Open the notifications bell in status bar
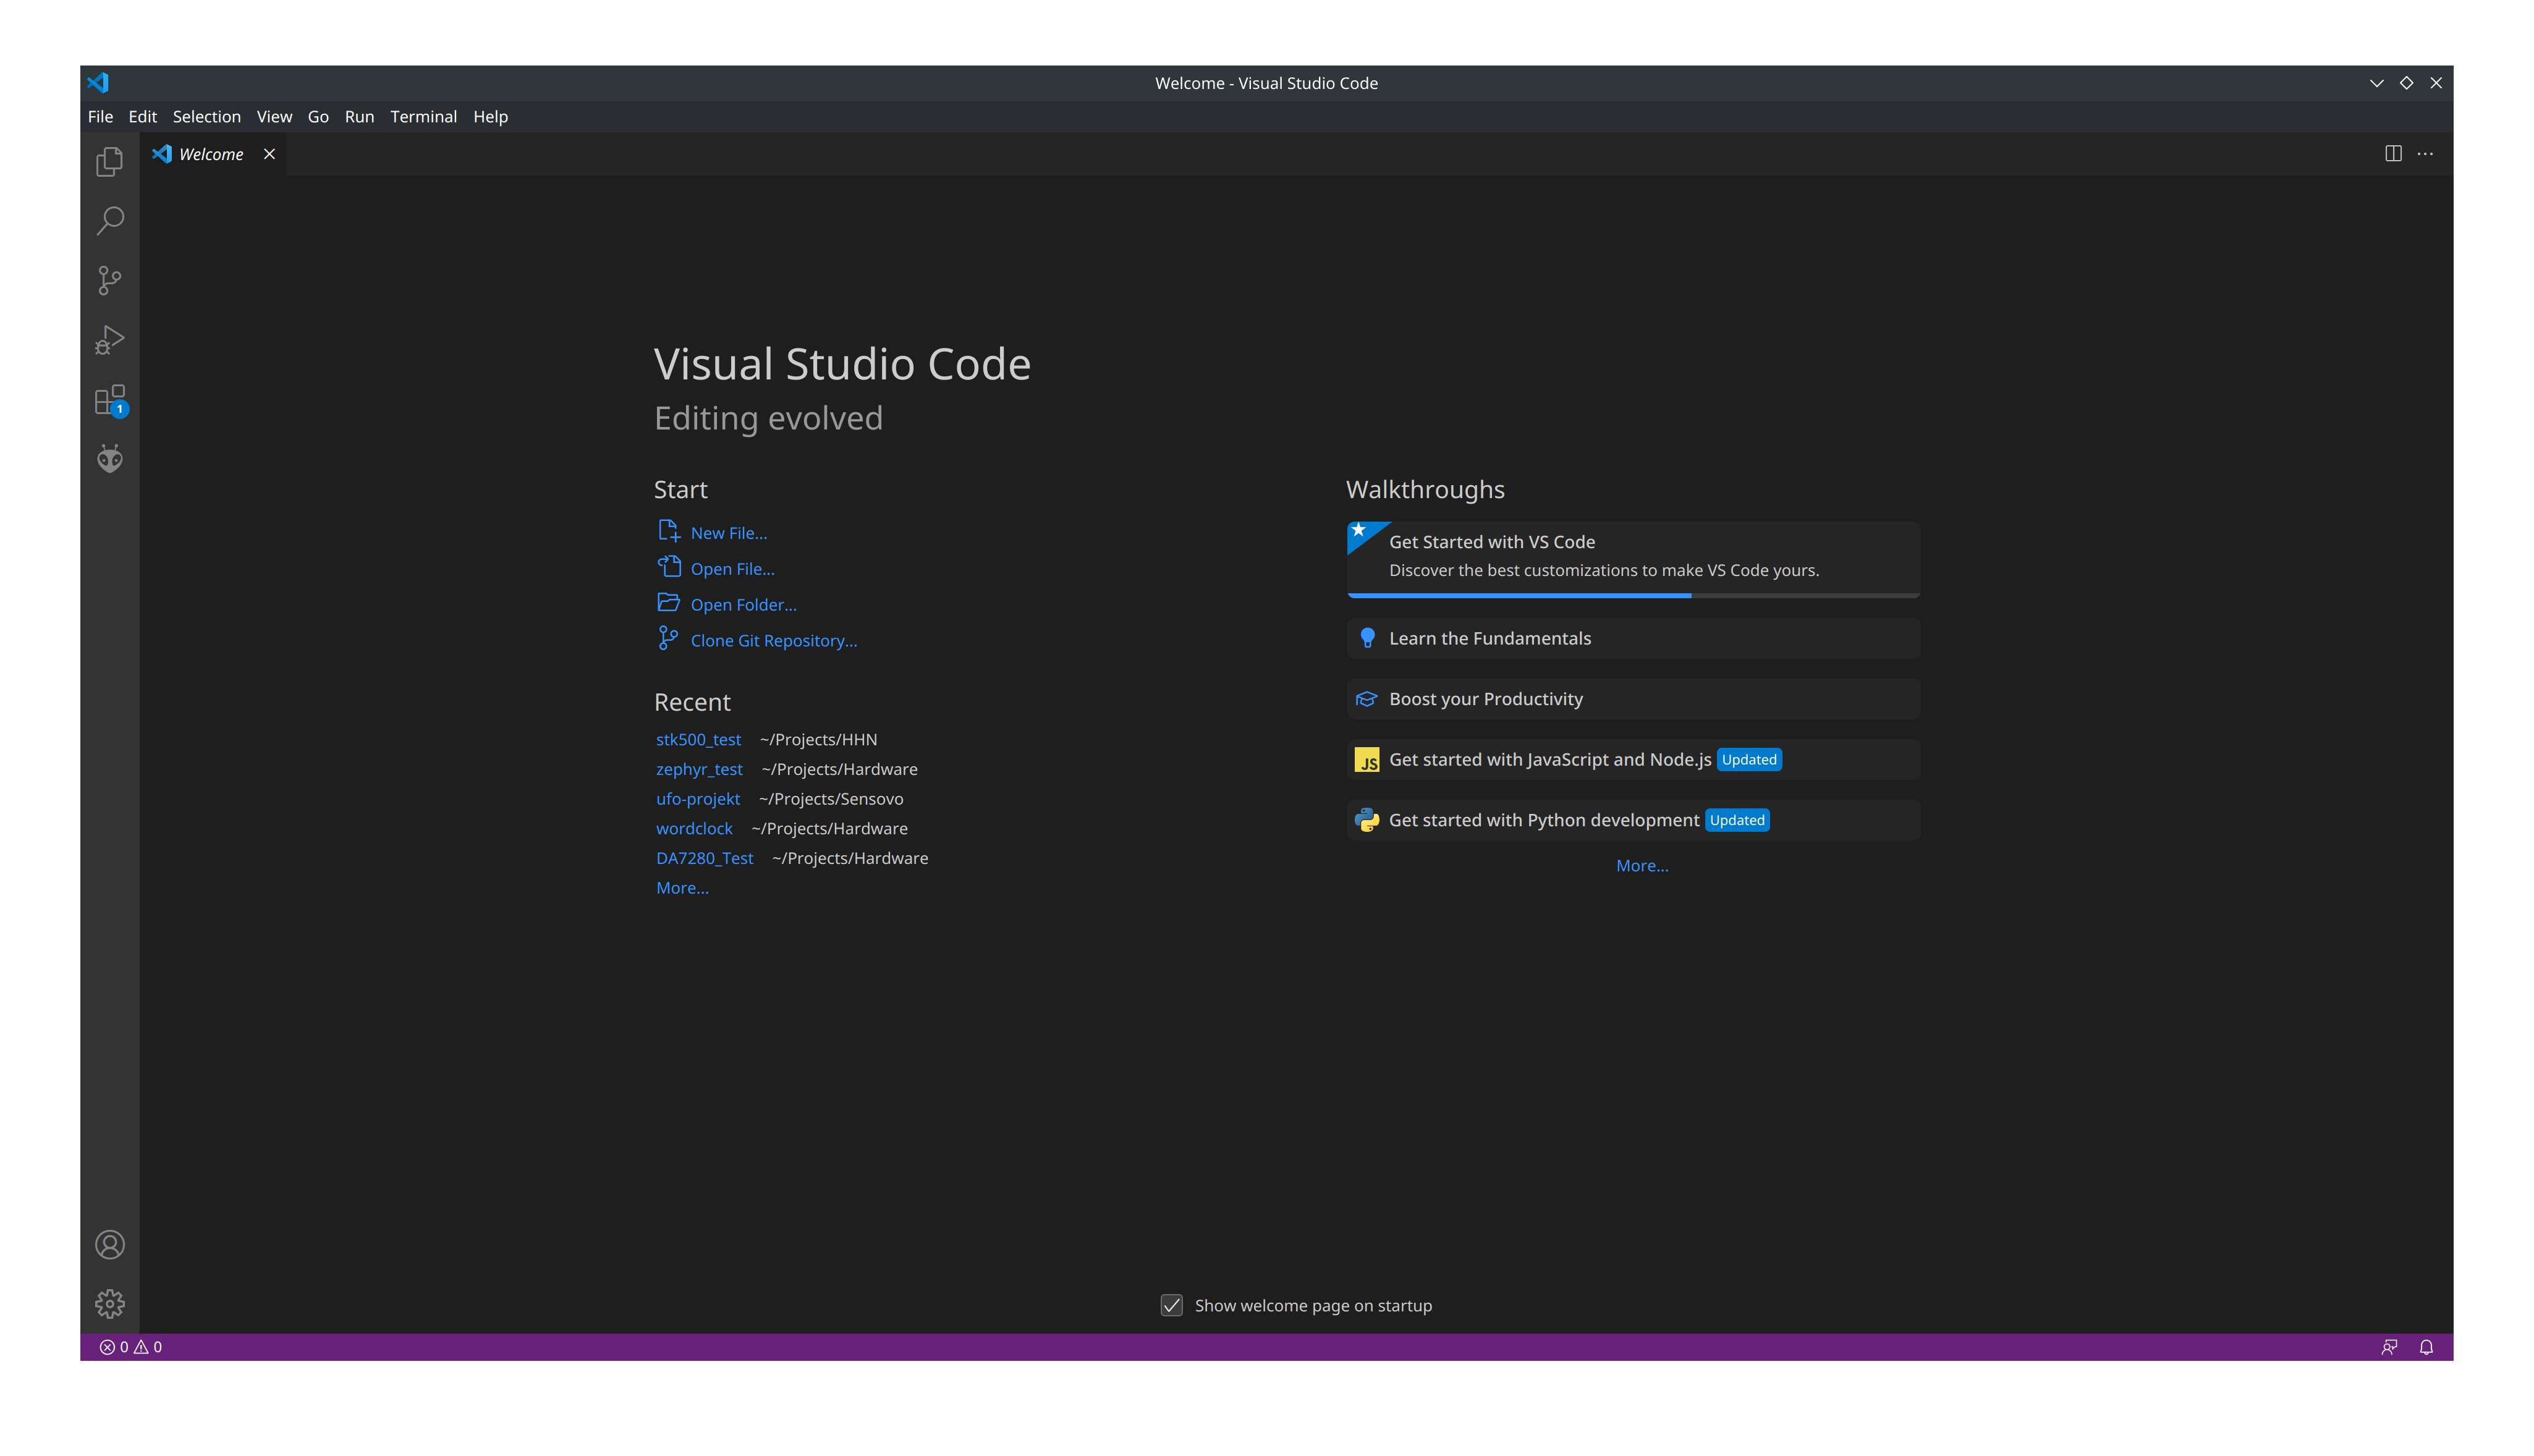Image resolution: width=2534 pixels, height=1456 pixels. pos(2426,1347)
